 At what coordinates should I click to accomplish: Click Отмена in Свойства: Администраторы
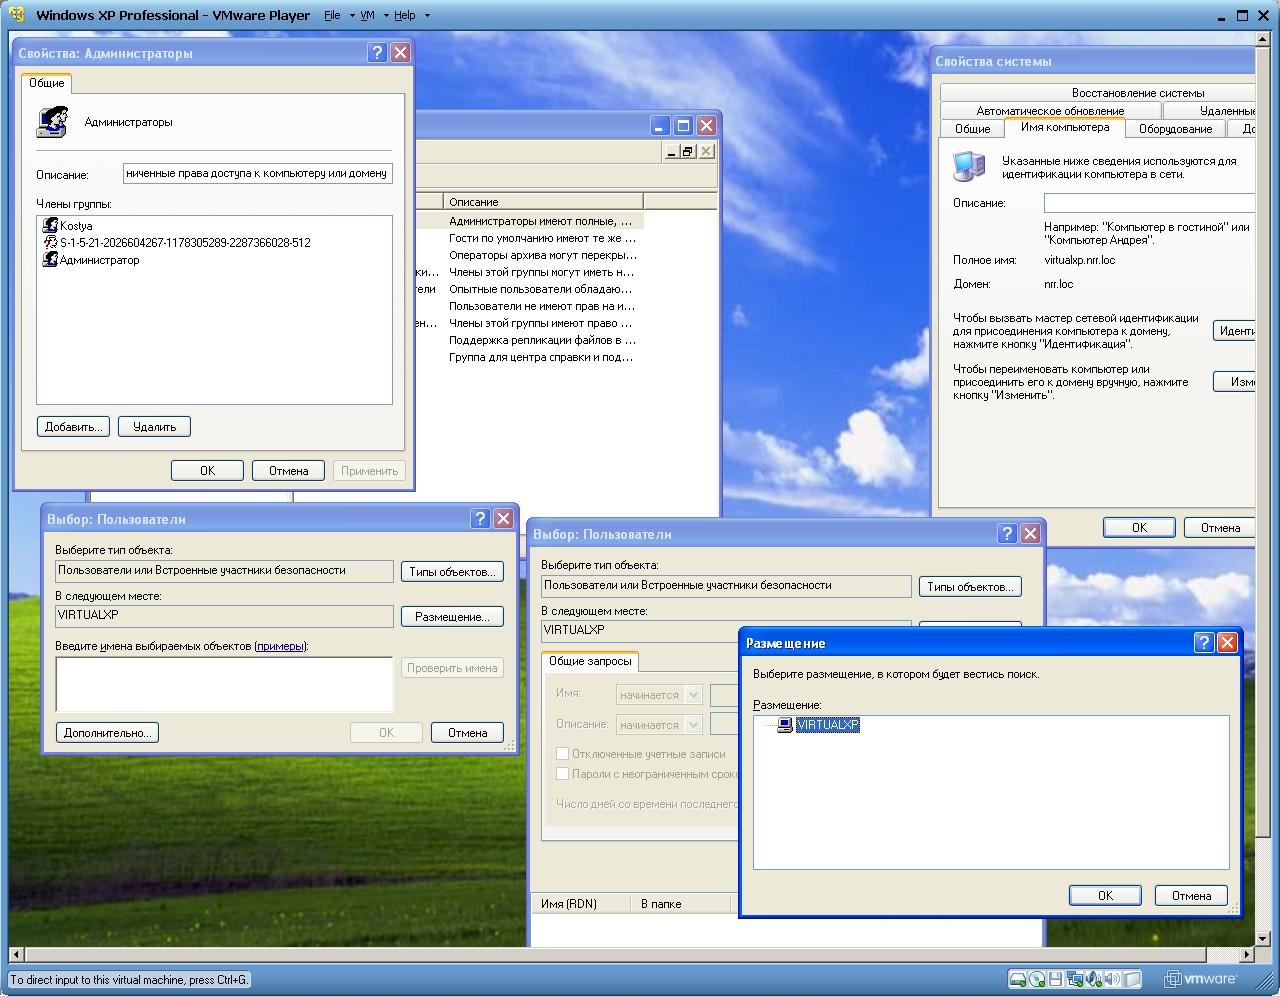click(x=288, y=470)
